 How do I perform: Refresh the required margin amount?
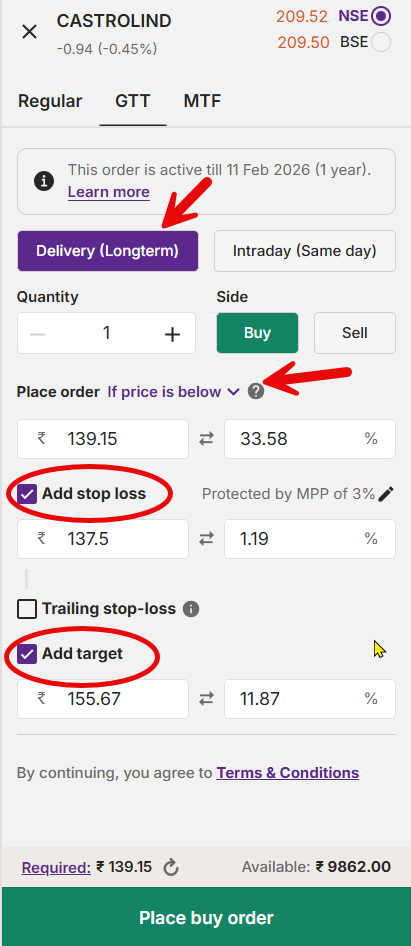point(171,868)
